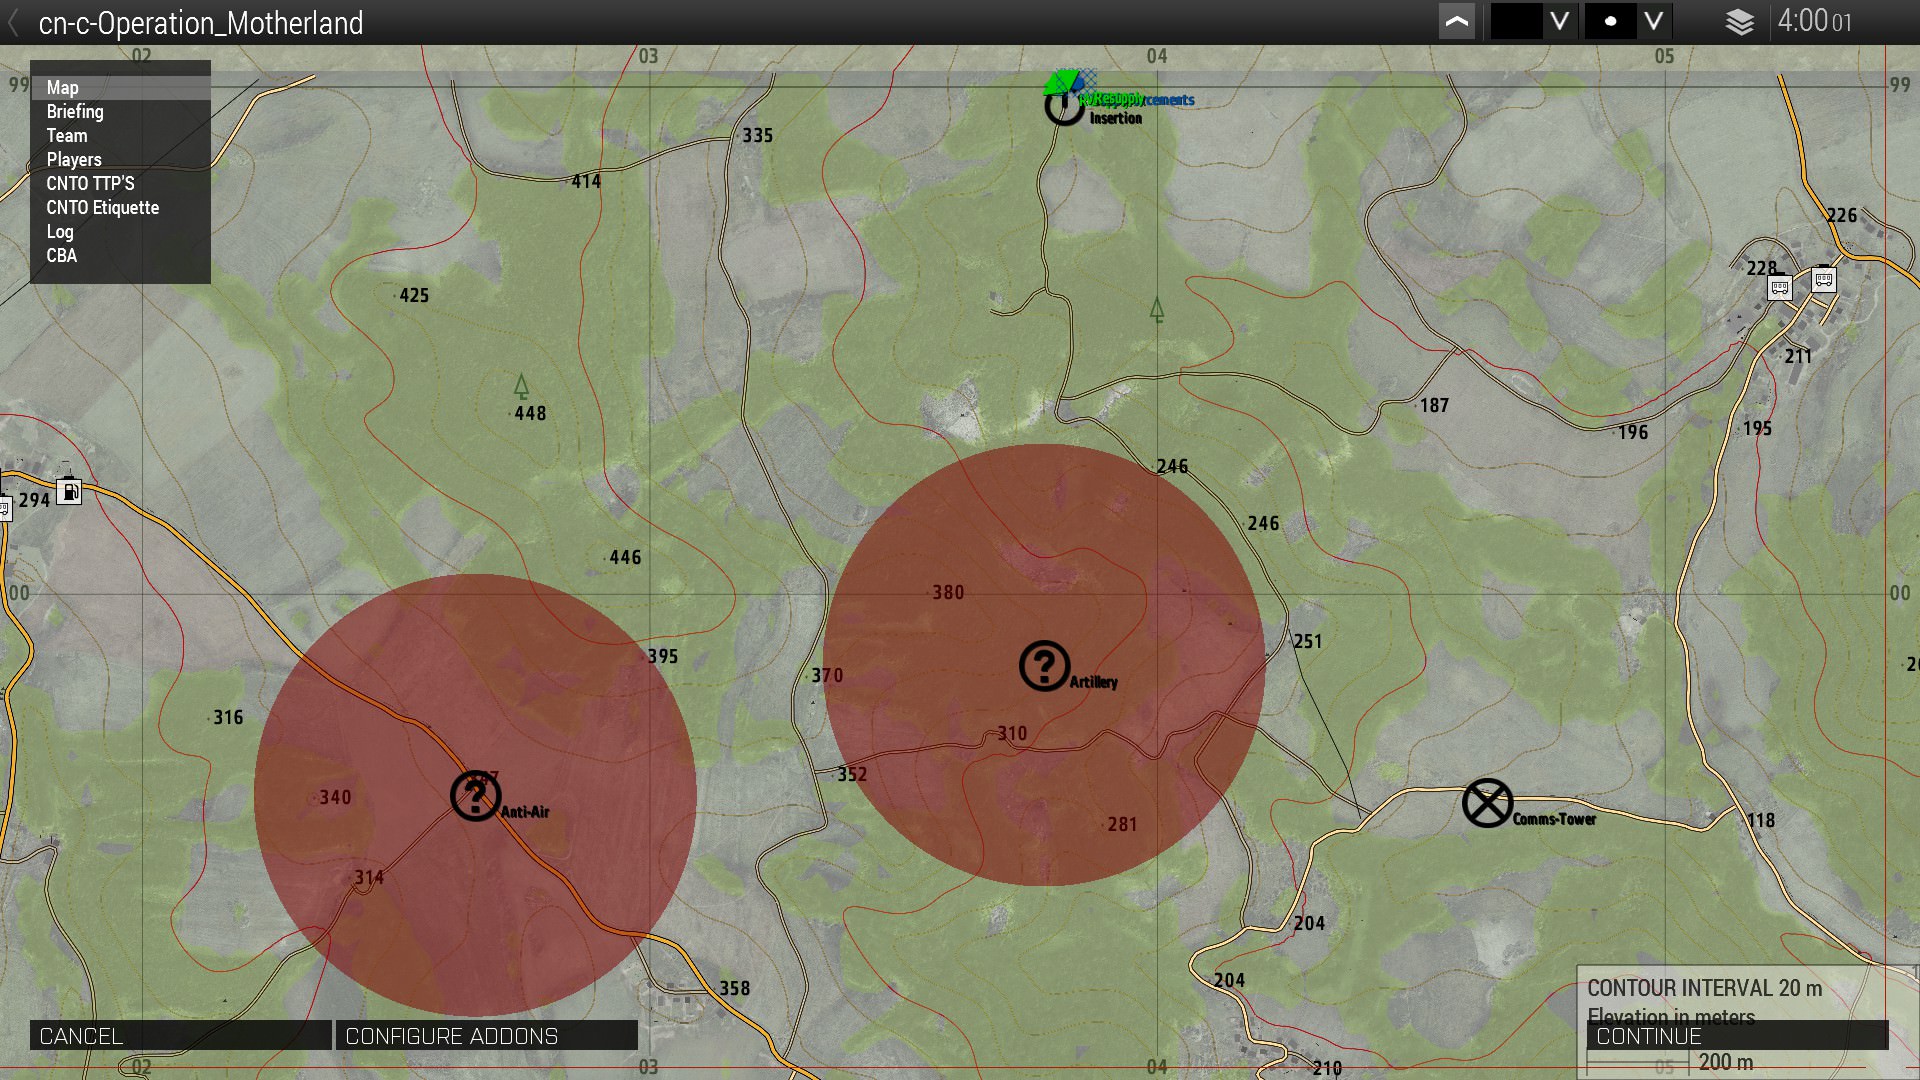The height and width of the screenshot is (1080, 1920).
Task: Click the fuel station map icon
Action: click(69, 491)
